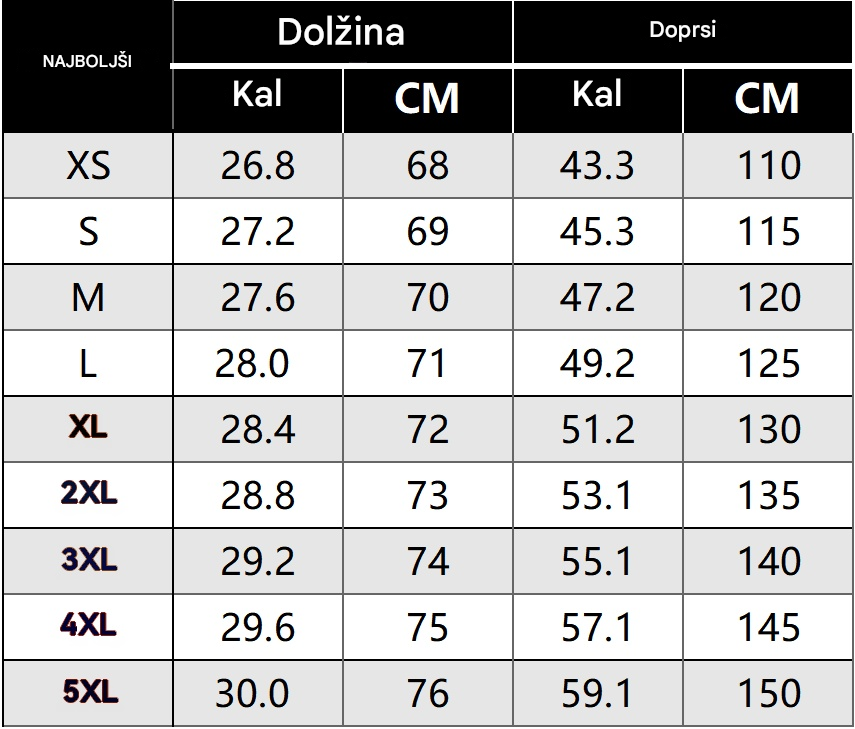
Task: Click the 125 CM bust cell
Action: pos(768,363)
